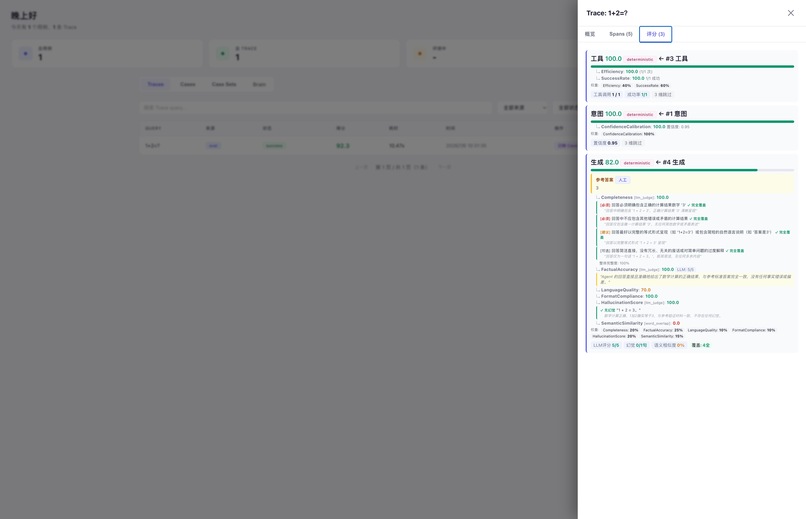Open the Spans (5) tab
This screenshot has height=519, width=806.
point(621,34)
